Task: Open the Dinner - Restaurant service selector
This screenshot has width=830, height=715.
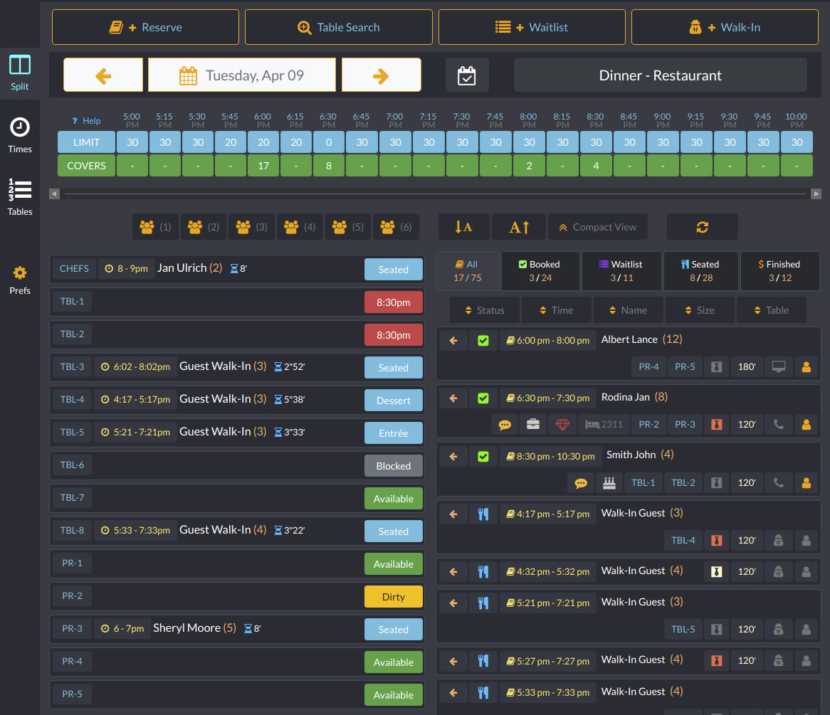Action: [x=660, y=76]
